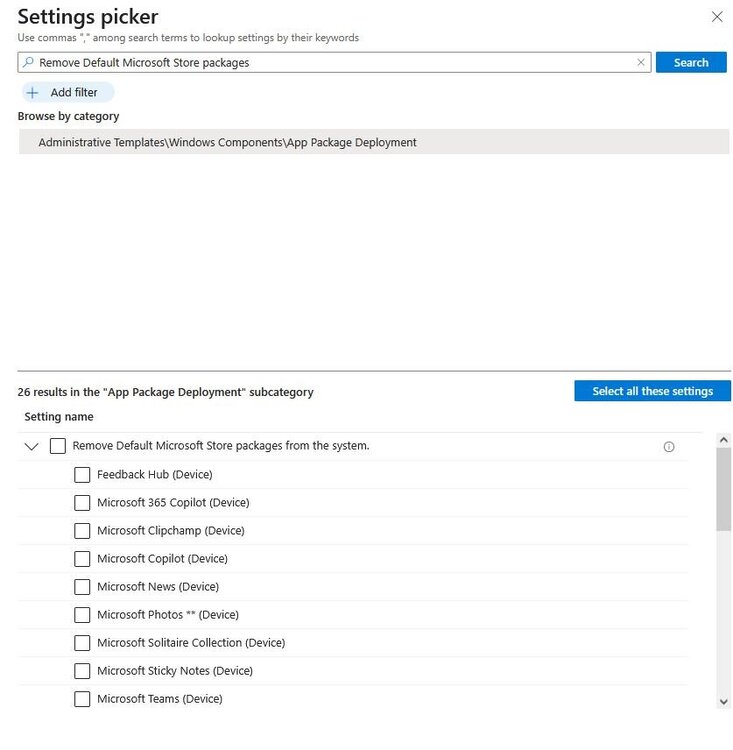The image size is (733, 750).
Task: Click the search magnifier icon
Action: pos(28,62)
